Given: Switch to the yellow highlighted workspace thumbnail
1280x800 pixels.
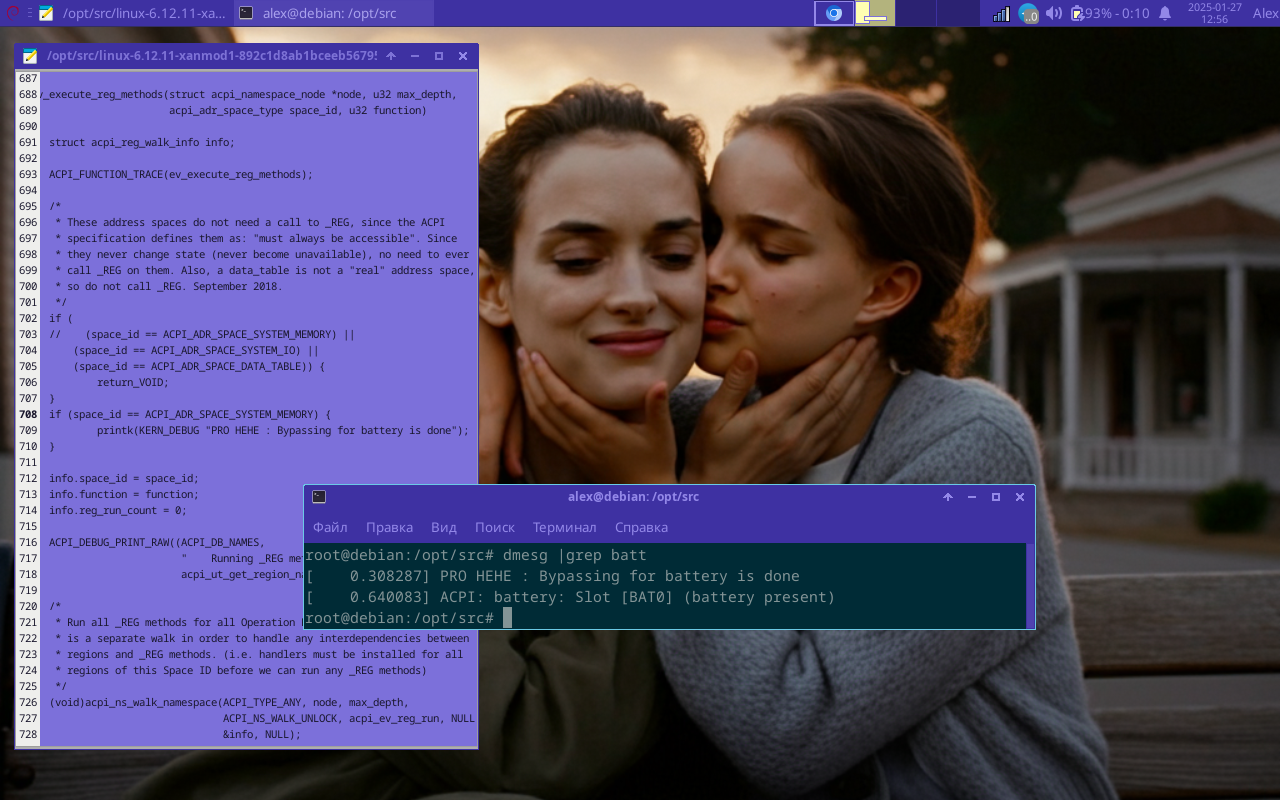Looking at the screenshot, I should click(875, 13).
